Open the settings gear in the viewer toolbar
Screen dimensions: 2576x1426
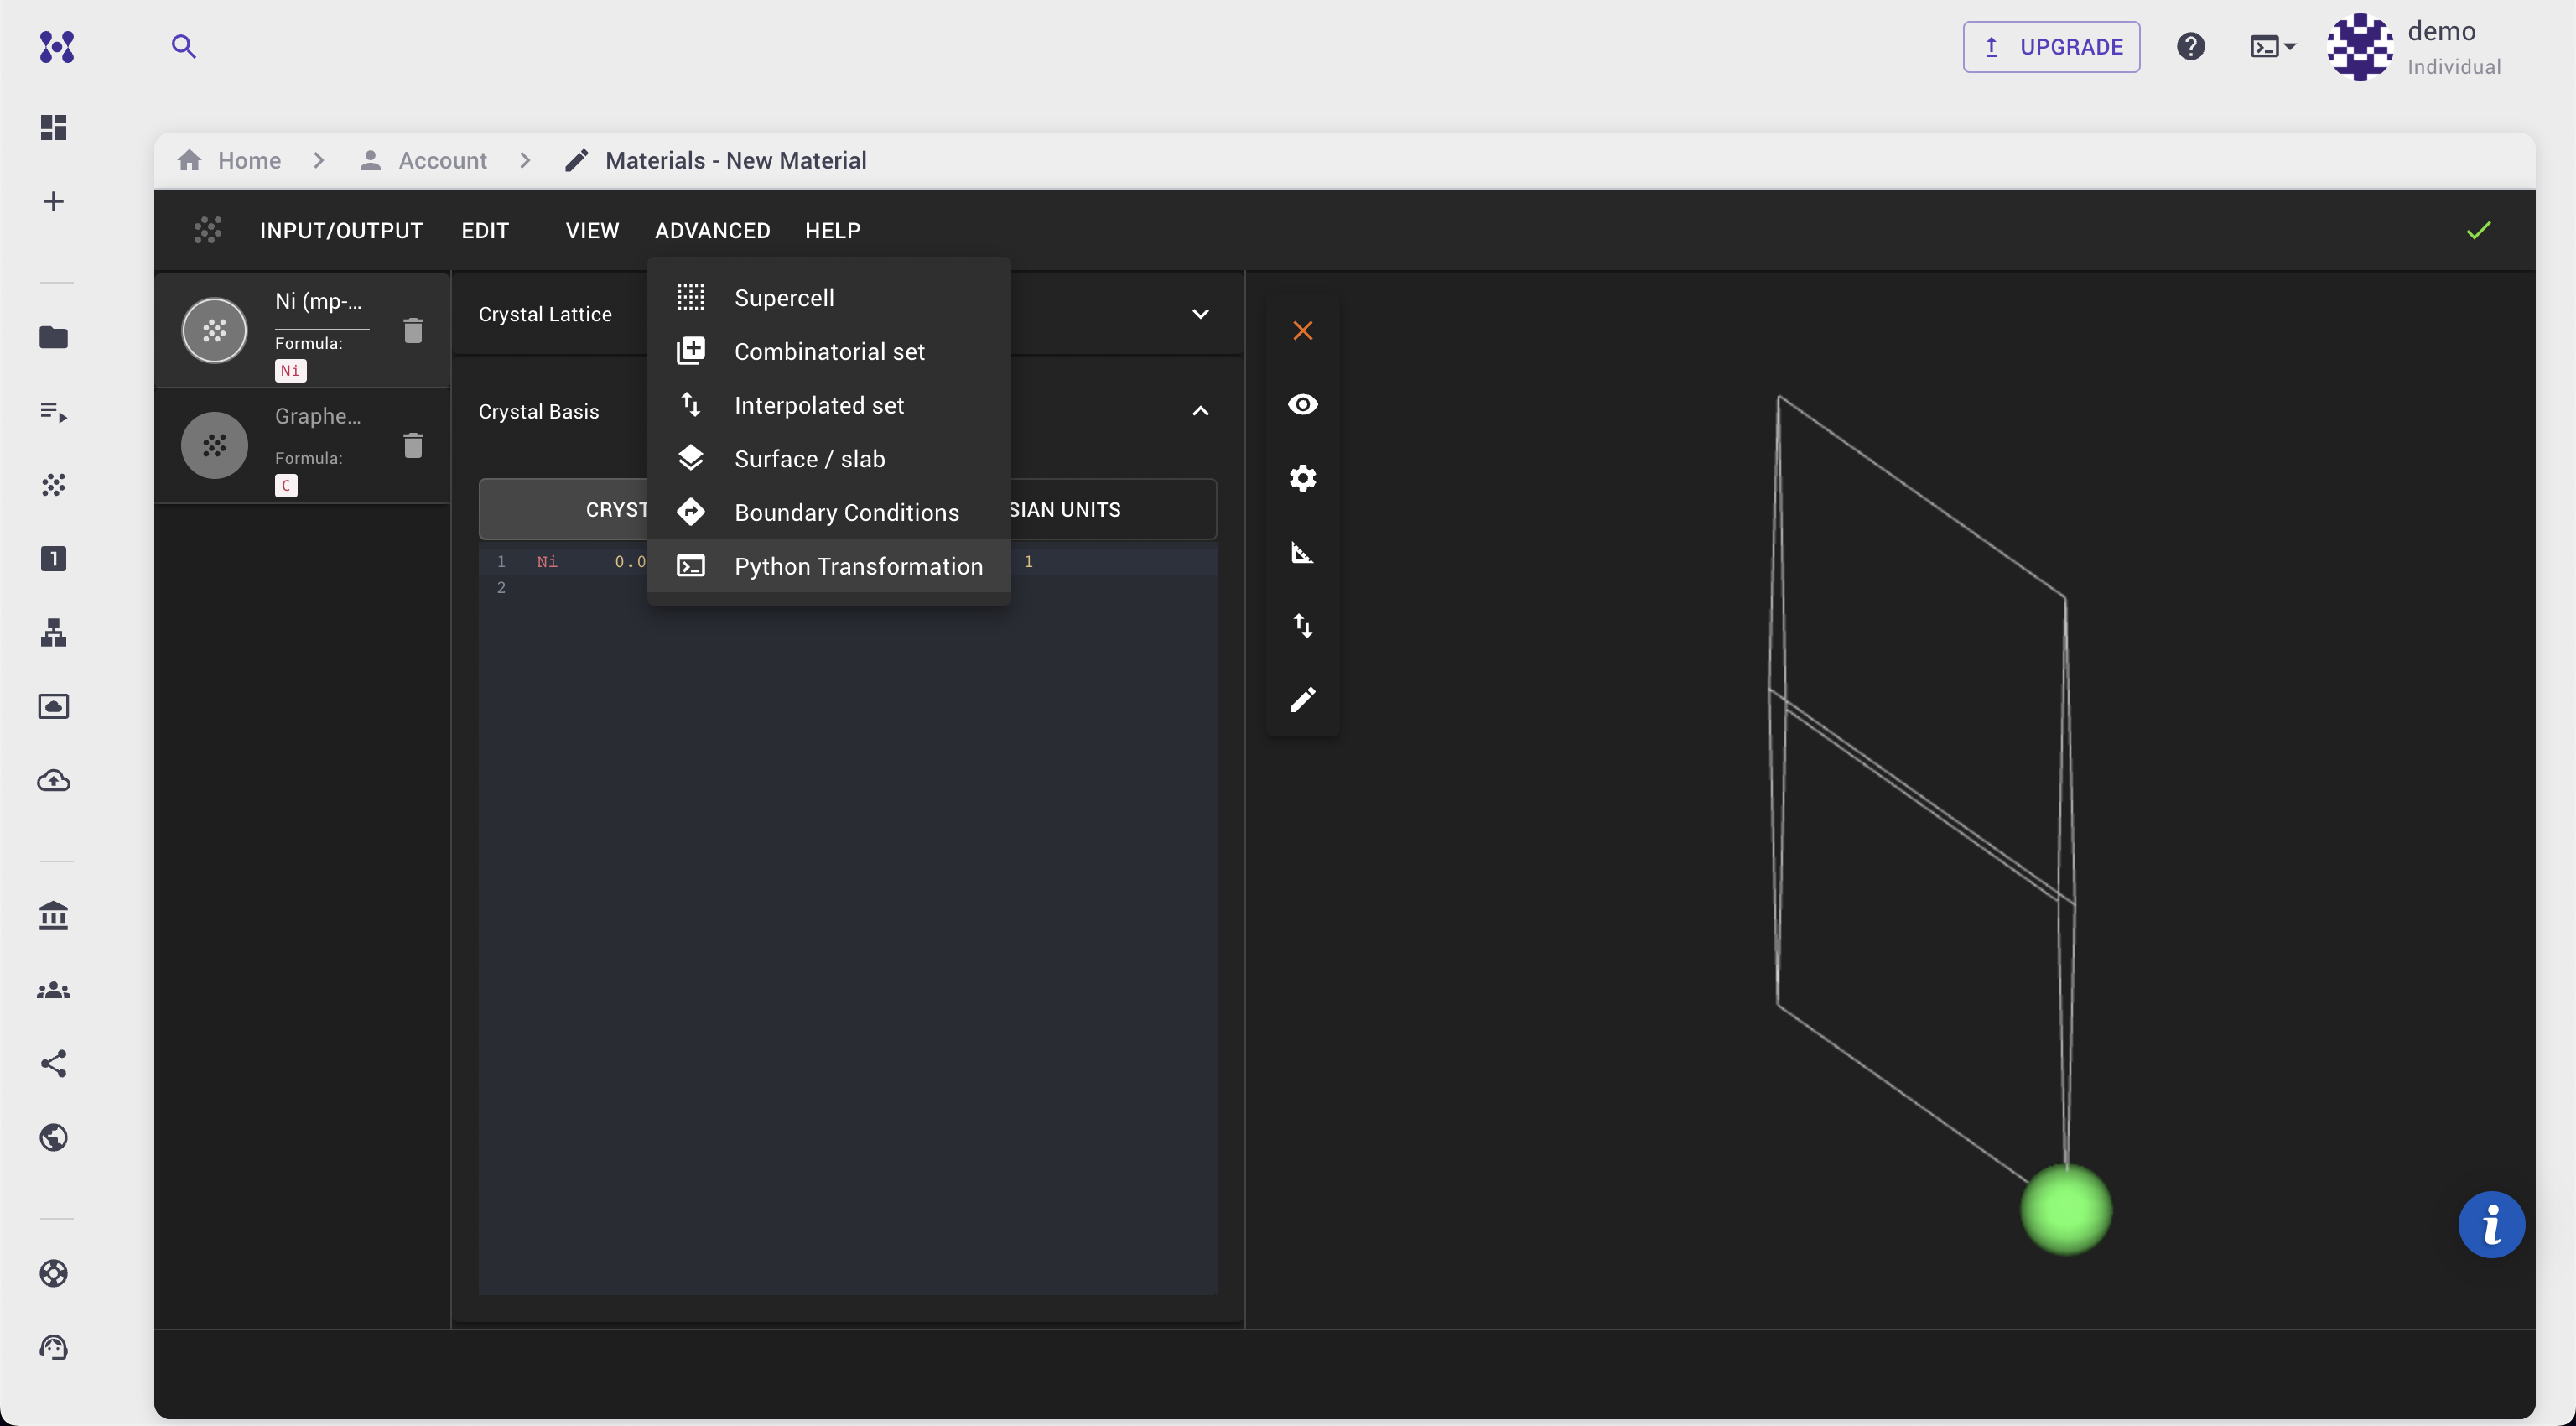(1302, 478)
